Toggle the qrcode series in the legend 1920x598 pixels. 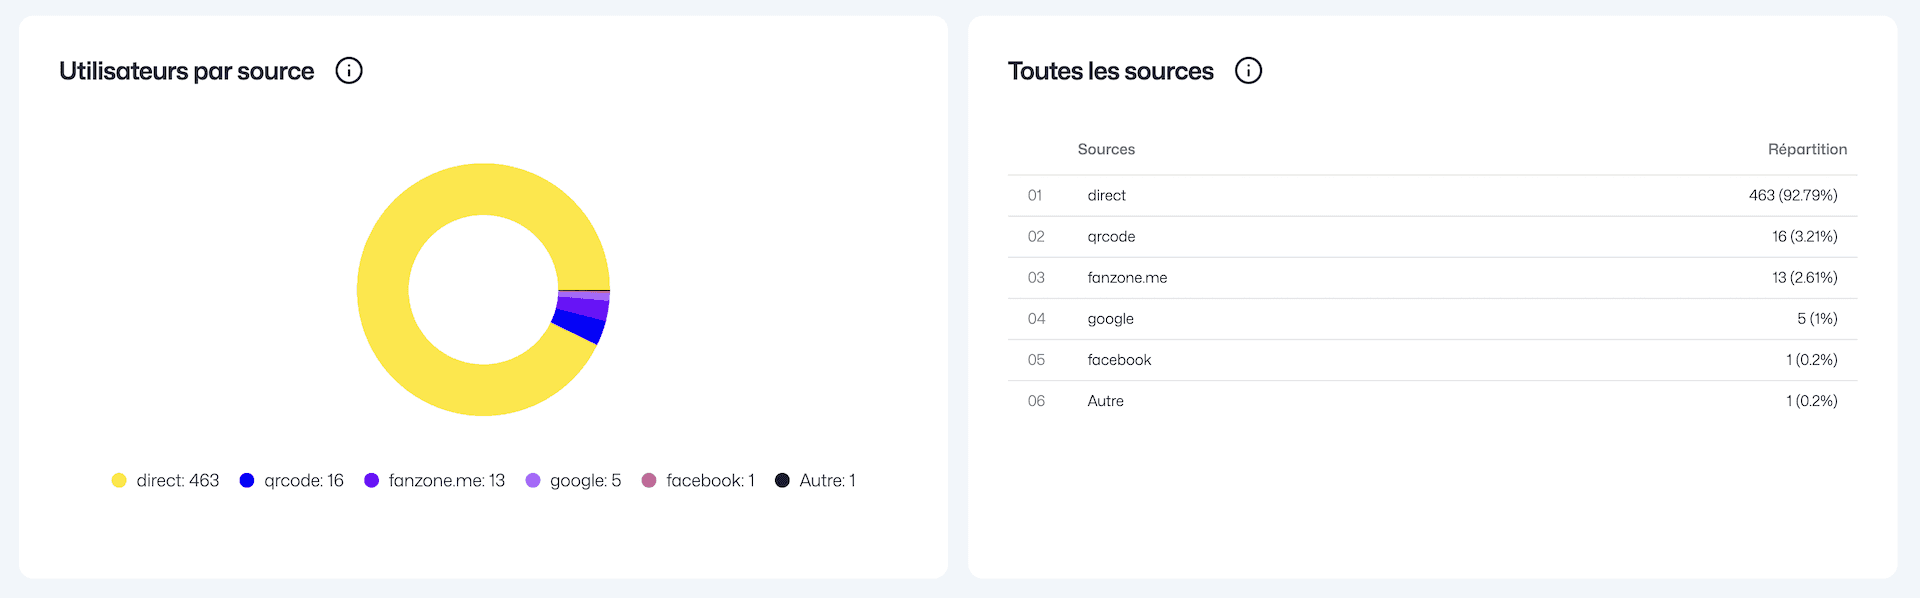click(292, 480)
